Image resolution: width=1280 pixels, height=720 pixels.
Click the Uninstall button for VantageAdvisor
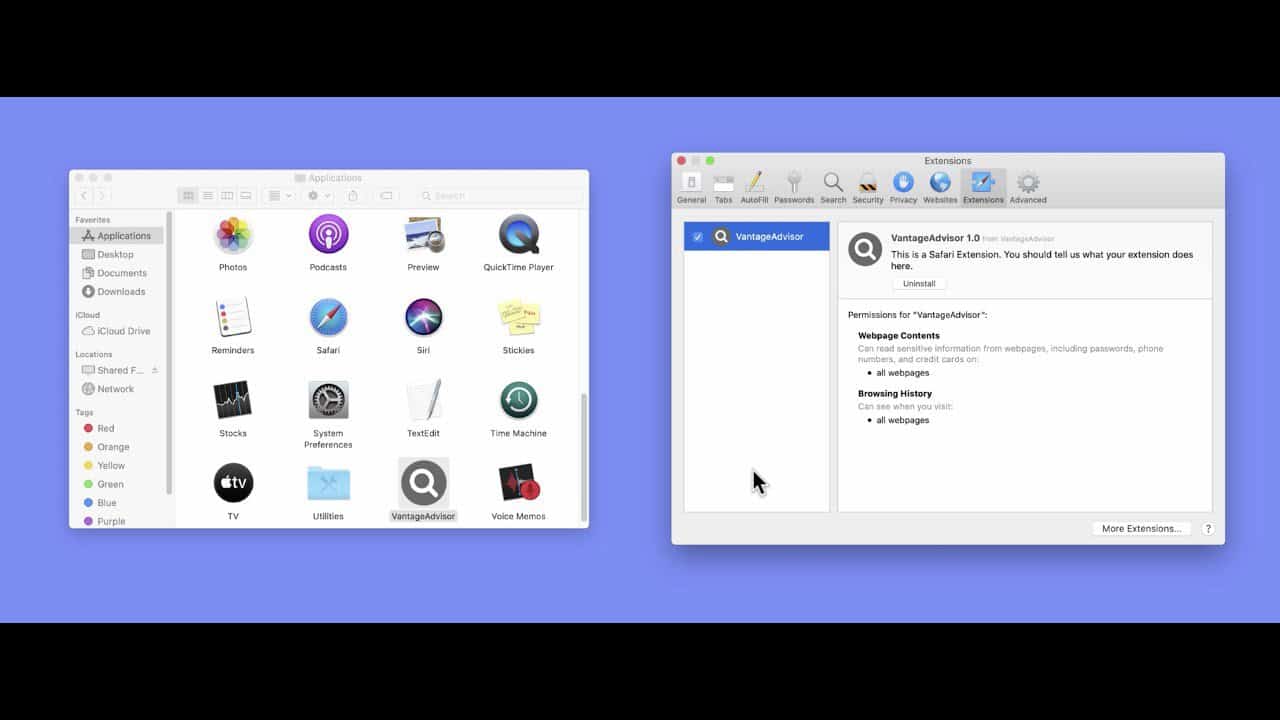click(919, 284)
